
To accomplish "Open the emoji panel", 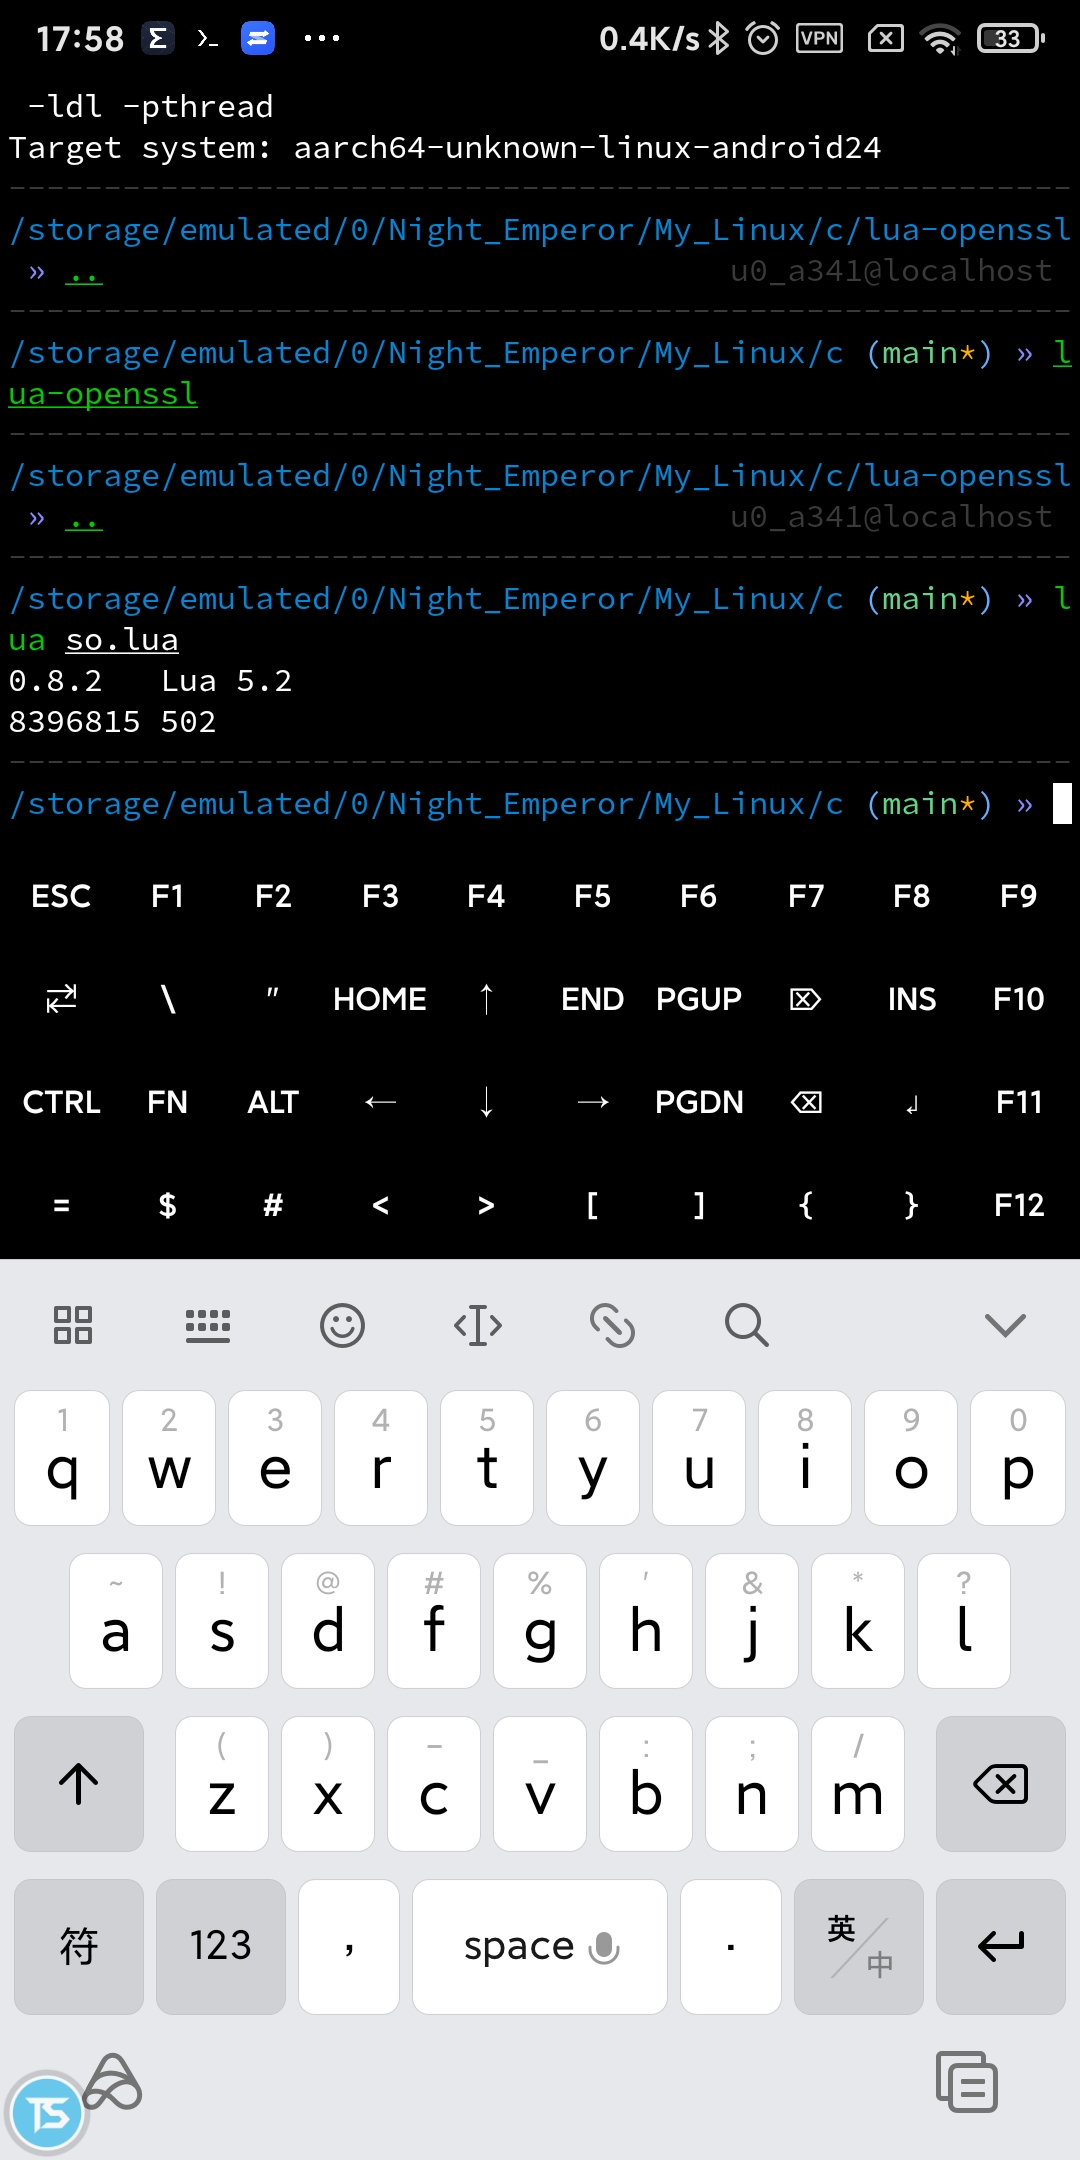I will coord(342,1325).
